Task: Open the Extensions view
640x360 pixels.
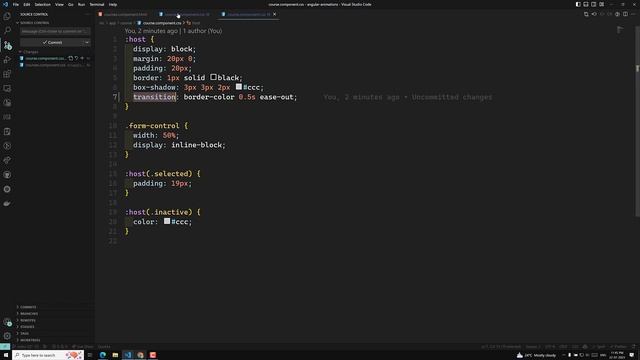Action: click(7, 74)
